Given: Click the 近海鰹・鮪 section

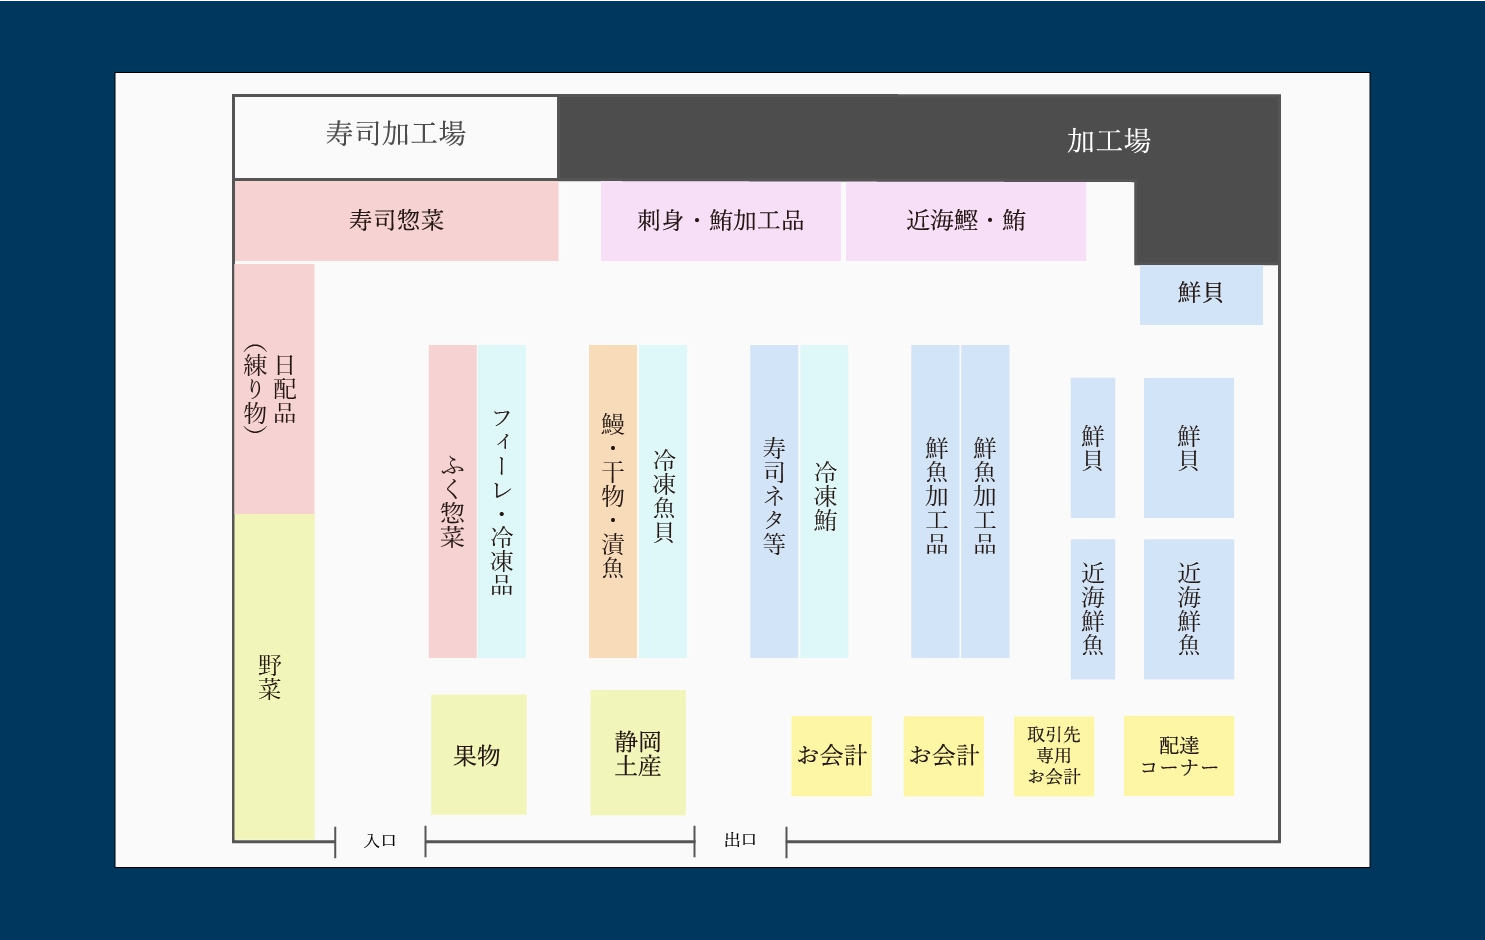Looking at the screenshot, I should (965, 221).
